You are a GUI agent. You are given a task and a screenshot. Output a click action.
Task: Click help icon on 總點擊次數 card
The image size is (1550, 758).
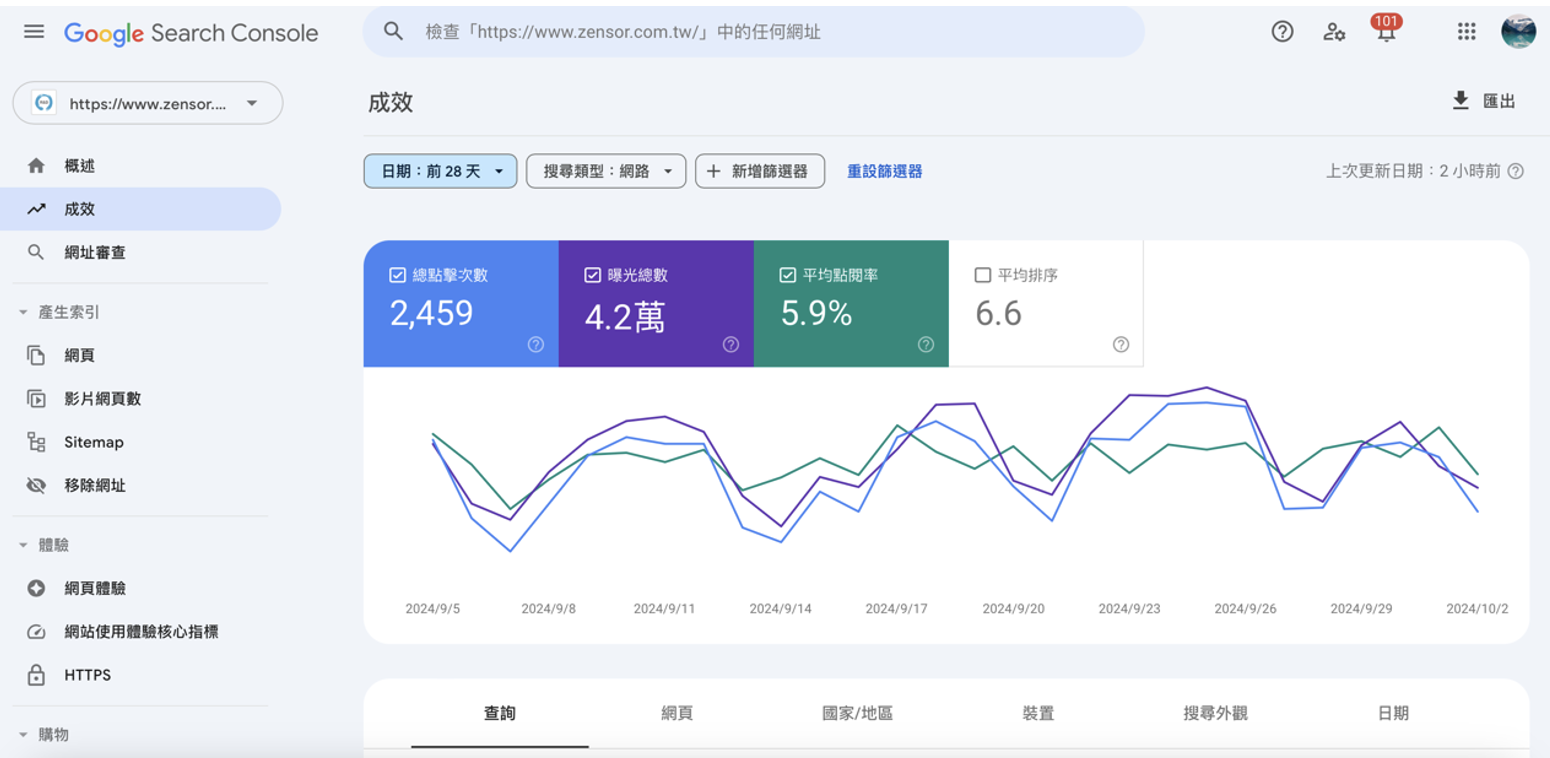pyautogui.click(x=536, y=345)
